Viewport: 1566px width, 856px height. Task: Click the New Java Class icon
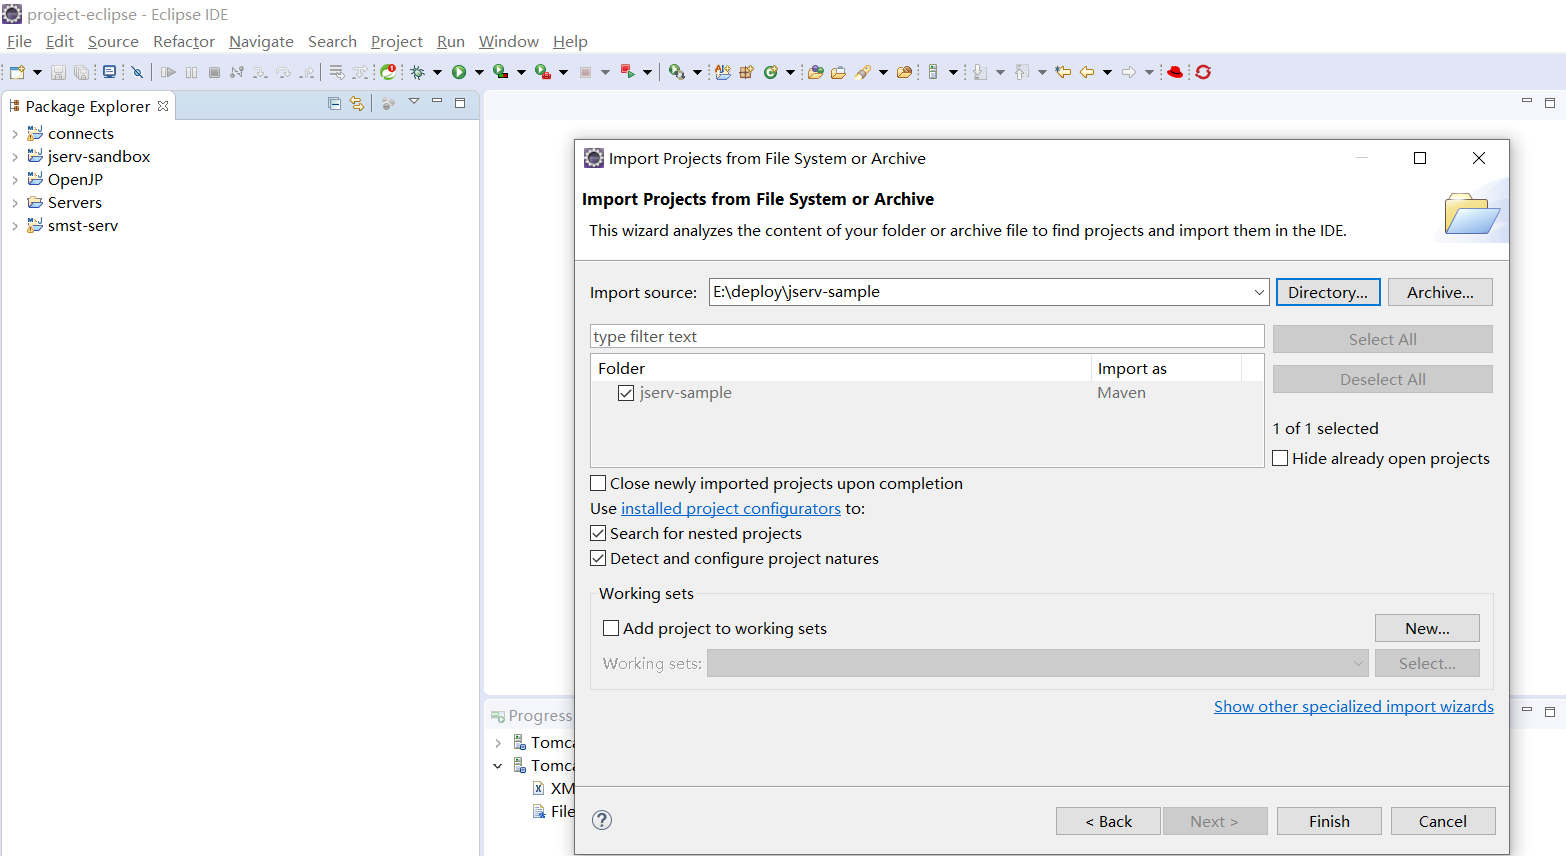[x=771, y=72]
